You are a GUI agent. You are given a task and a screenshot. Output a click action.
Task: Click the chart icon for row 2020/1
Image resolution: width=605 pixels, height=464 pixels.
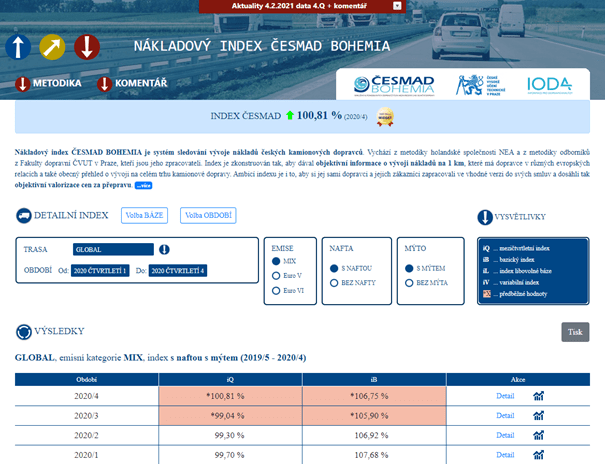tap(539, 455)
